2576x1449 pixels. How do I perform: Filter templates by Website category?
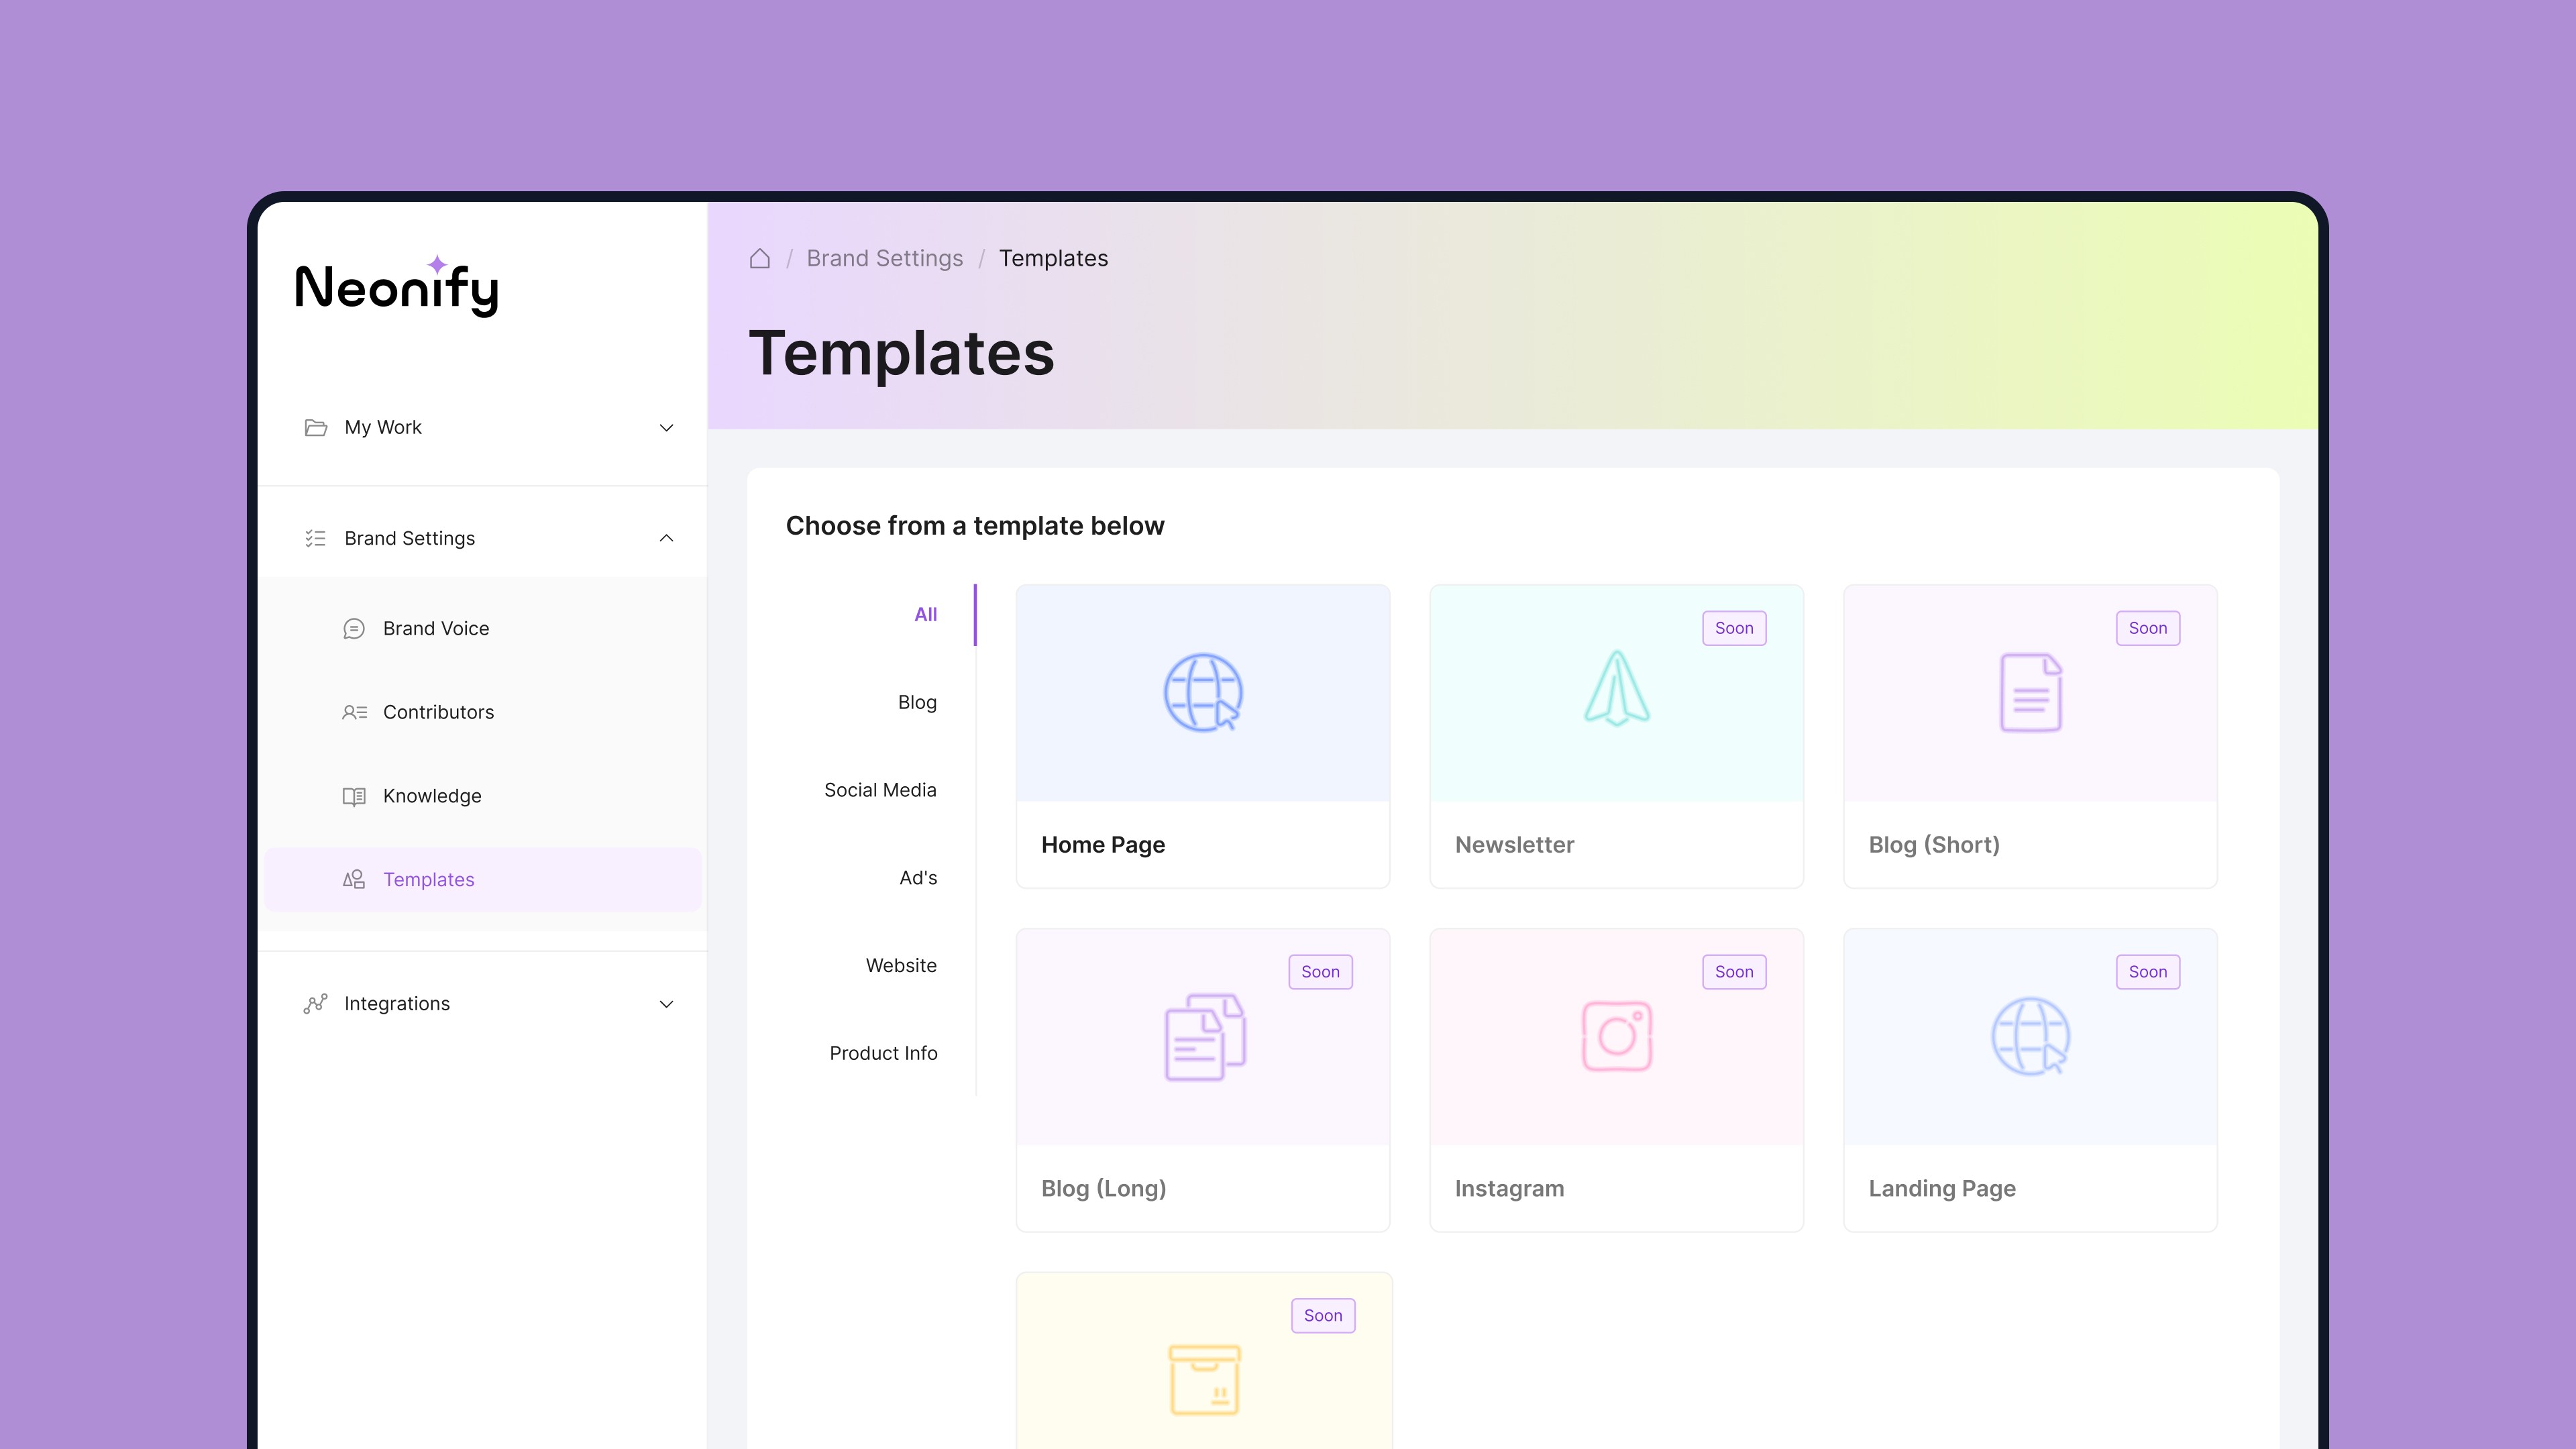pos(900,965)
